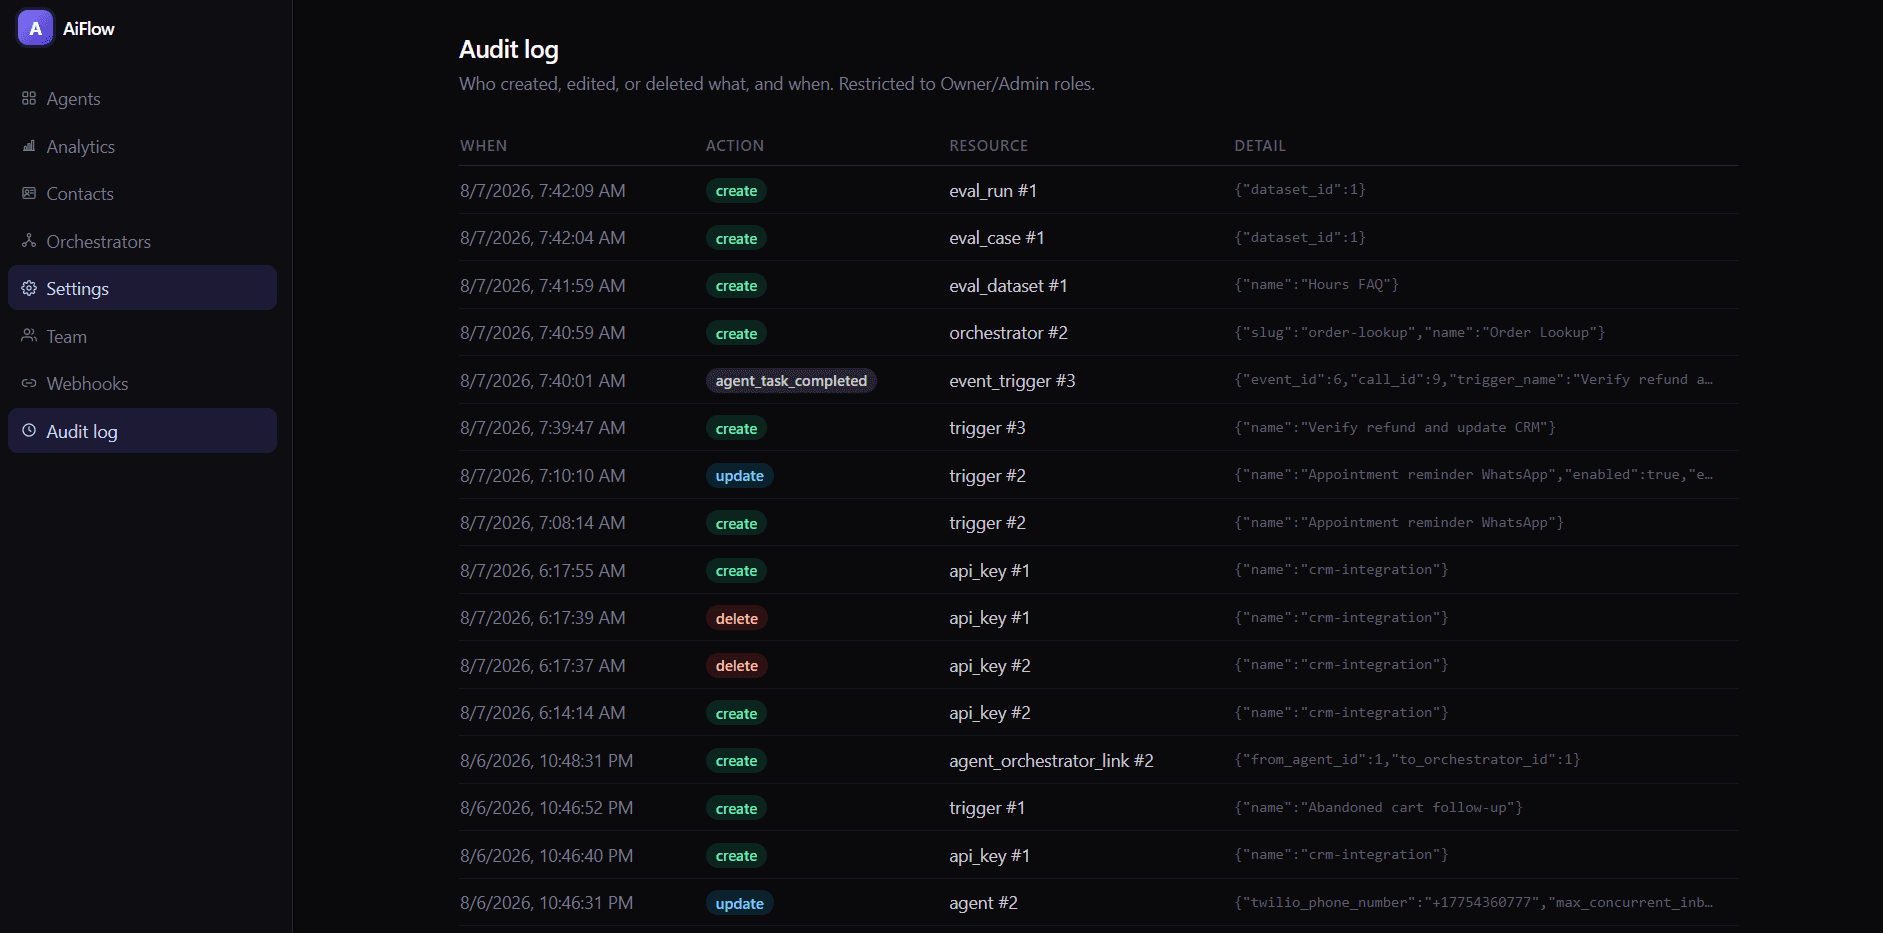The image size is (1883, 933).
Task: Navigate to Orchestrators
Action: pos(142,241)
